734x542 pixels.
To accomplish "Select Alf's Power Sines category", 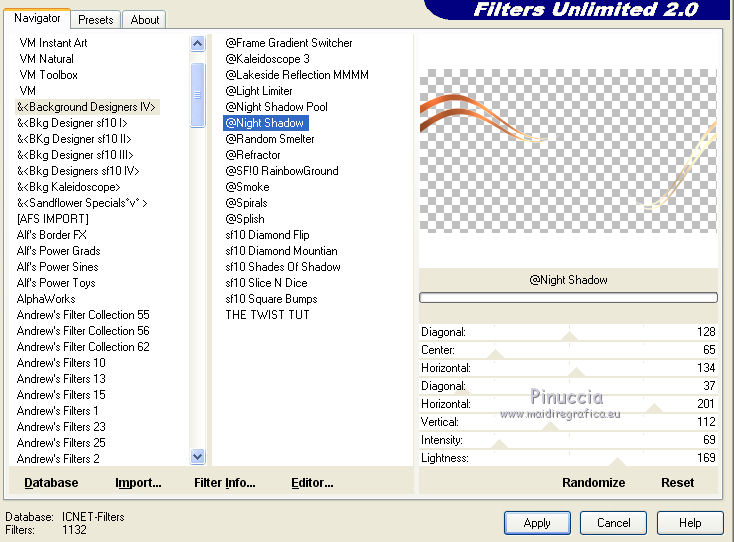I will pos(58,267).
